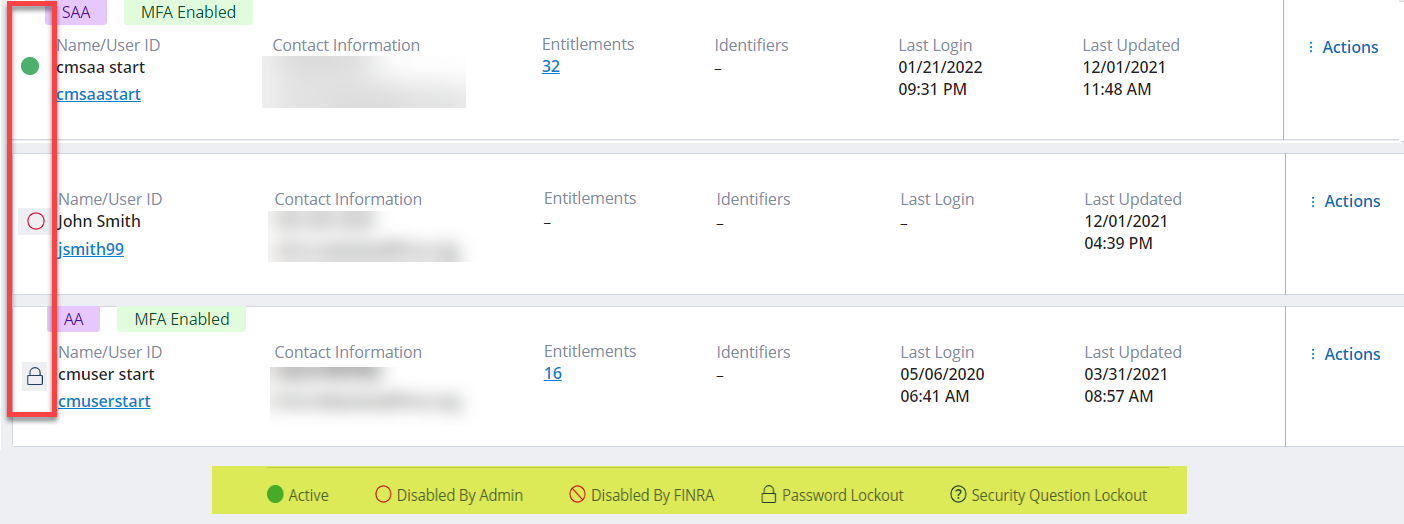This screenshot has width=1404, height=524.
Task: Click the Disabled By Admin legend icon
Action: pyautogui.click(x=383, y=494)
